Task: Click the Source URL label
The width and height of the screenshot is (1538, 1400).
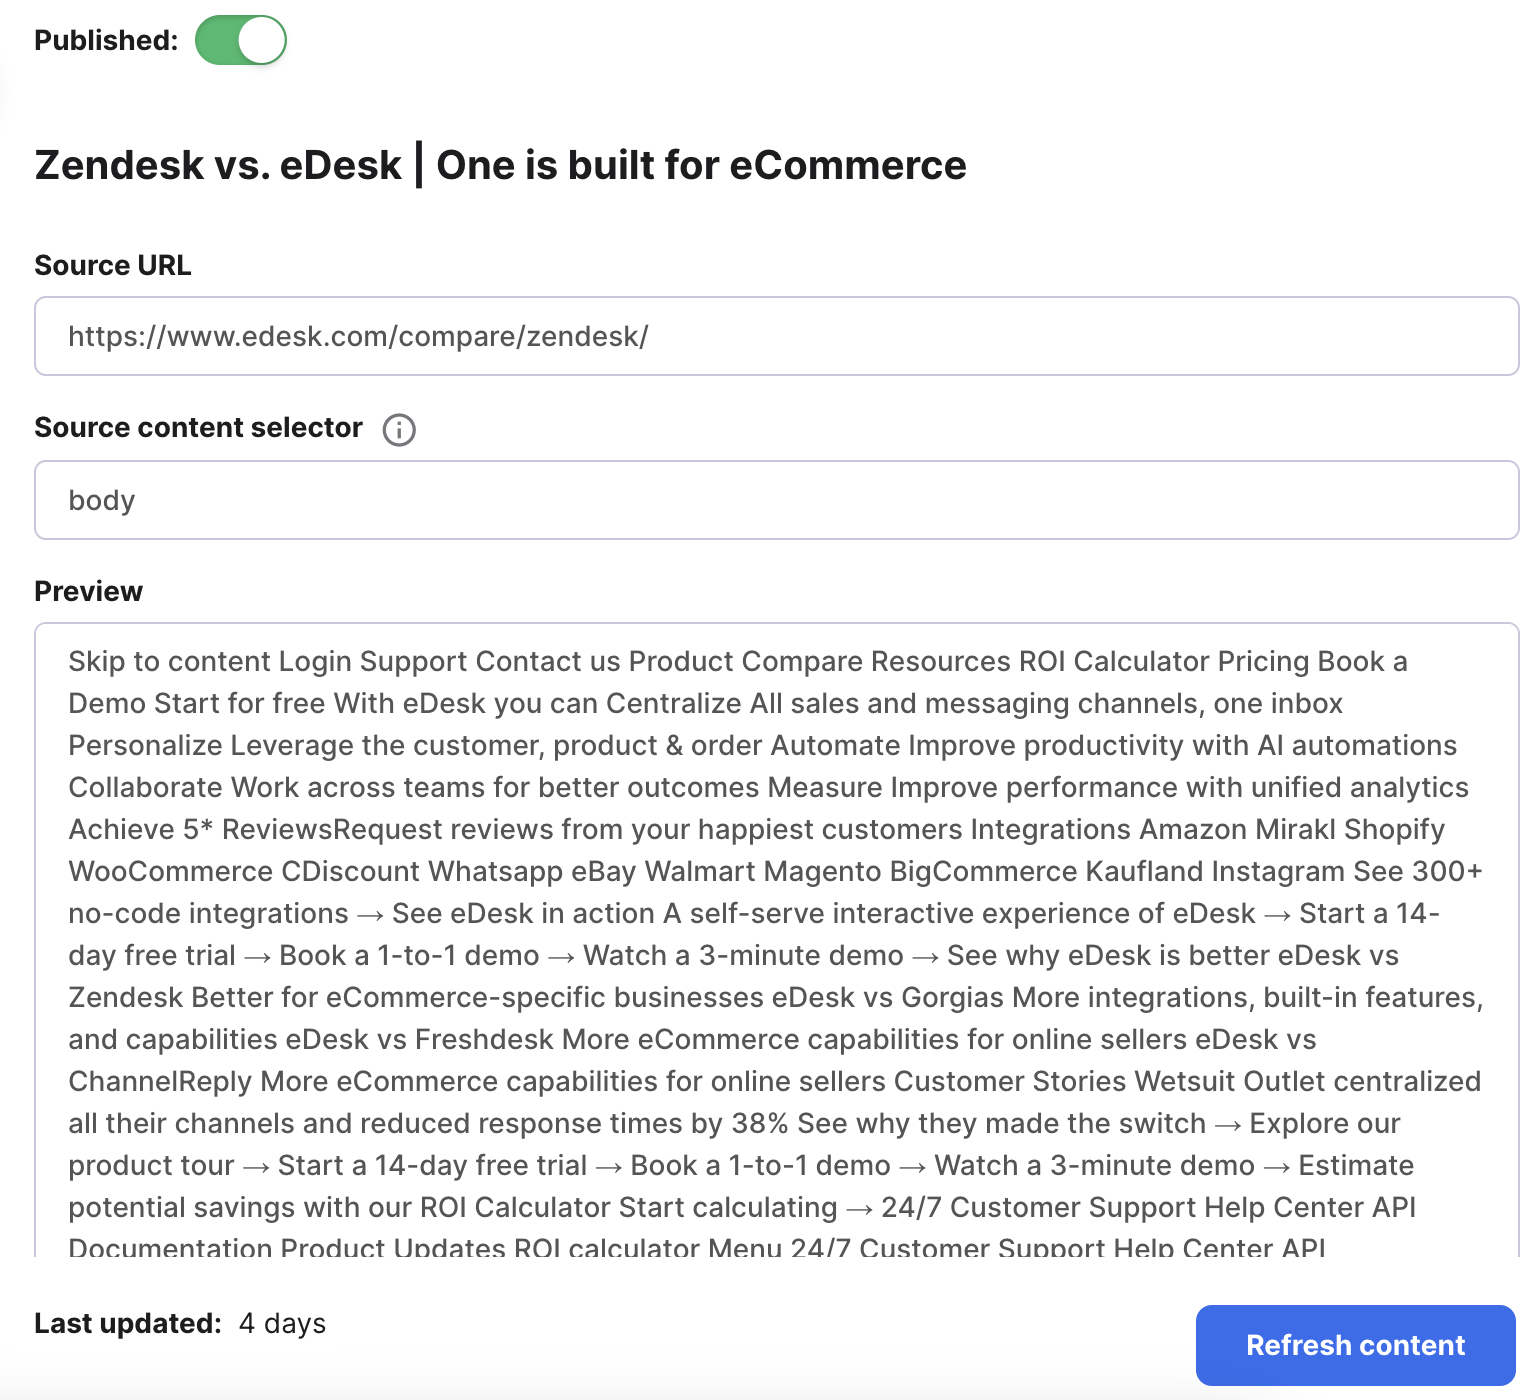Action: click(x=113, y=265)
